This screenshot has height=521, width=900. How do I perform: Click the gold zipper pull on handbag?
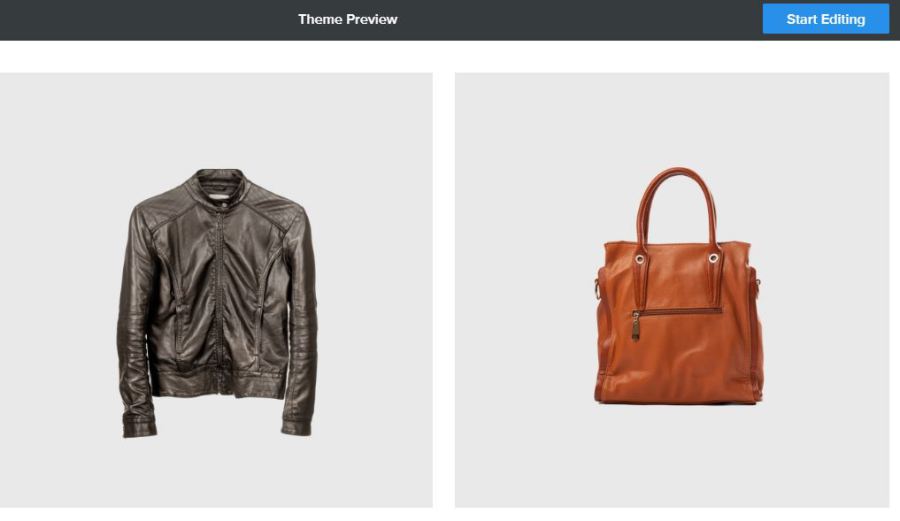[x=636, y=326]
